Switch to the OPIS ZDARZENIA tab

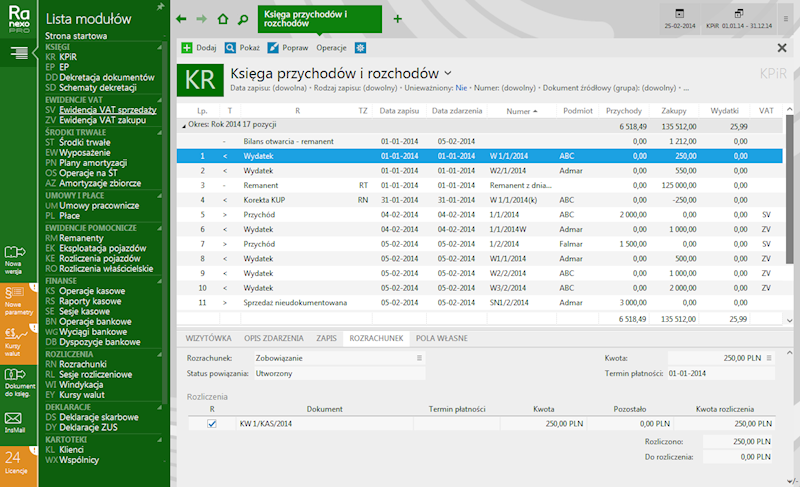[x=273, y=339]
